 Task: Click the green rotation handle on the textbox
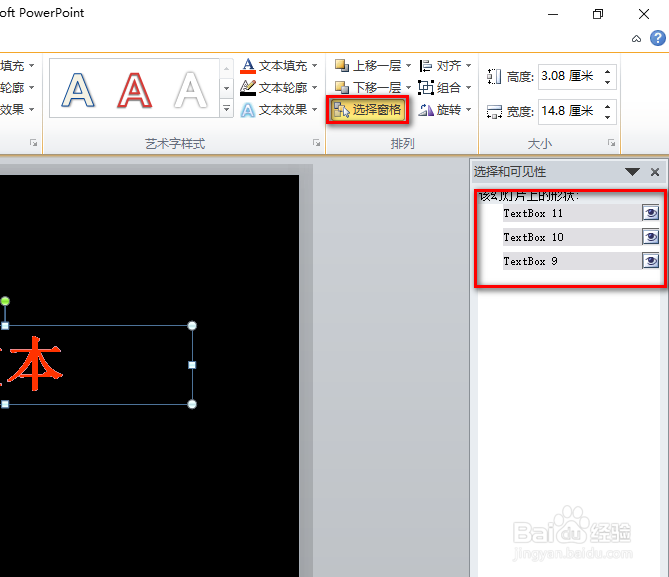5,301
